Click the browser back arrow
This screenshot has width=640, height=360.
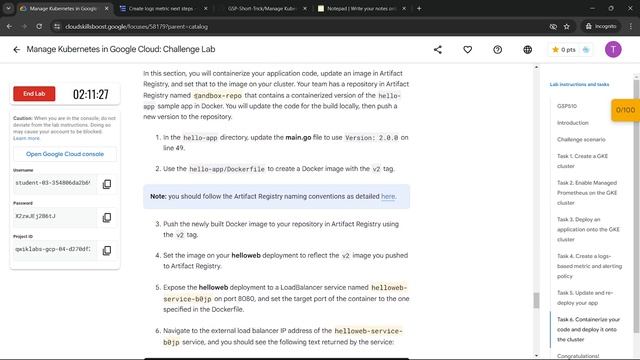pos(9,27)
